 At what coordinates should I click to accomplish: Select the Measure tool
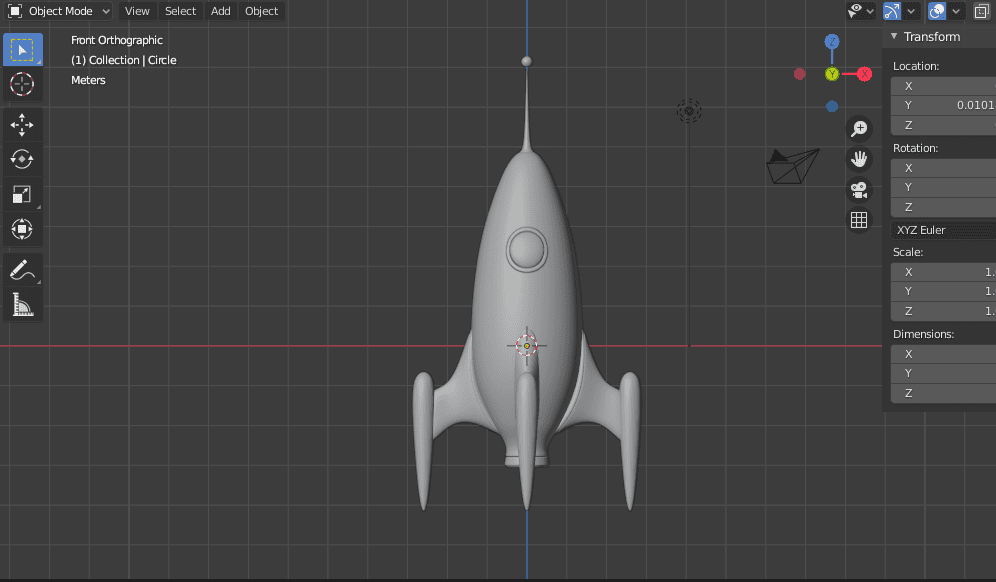pos(22,305)
